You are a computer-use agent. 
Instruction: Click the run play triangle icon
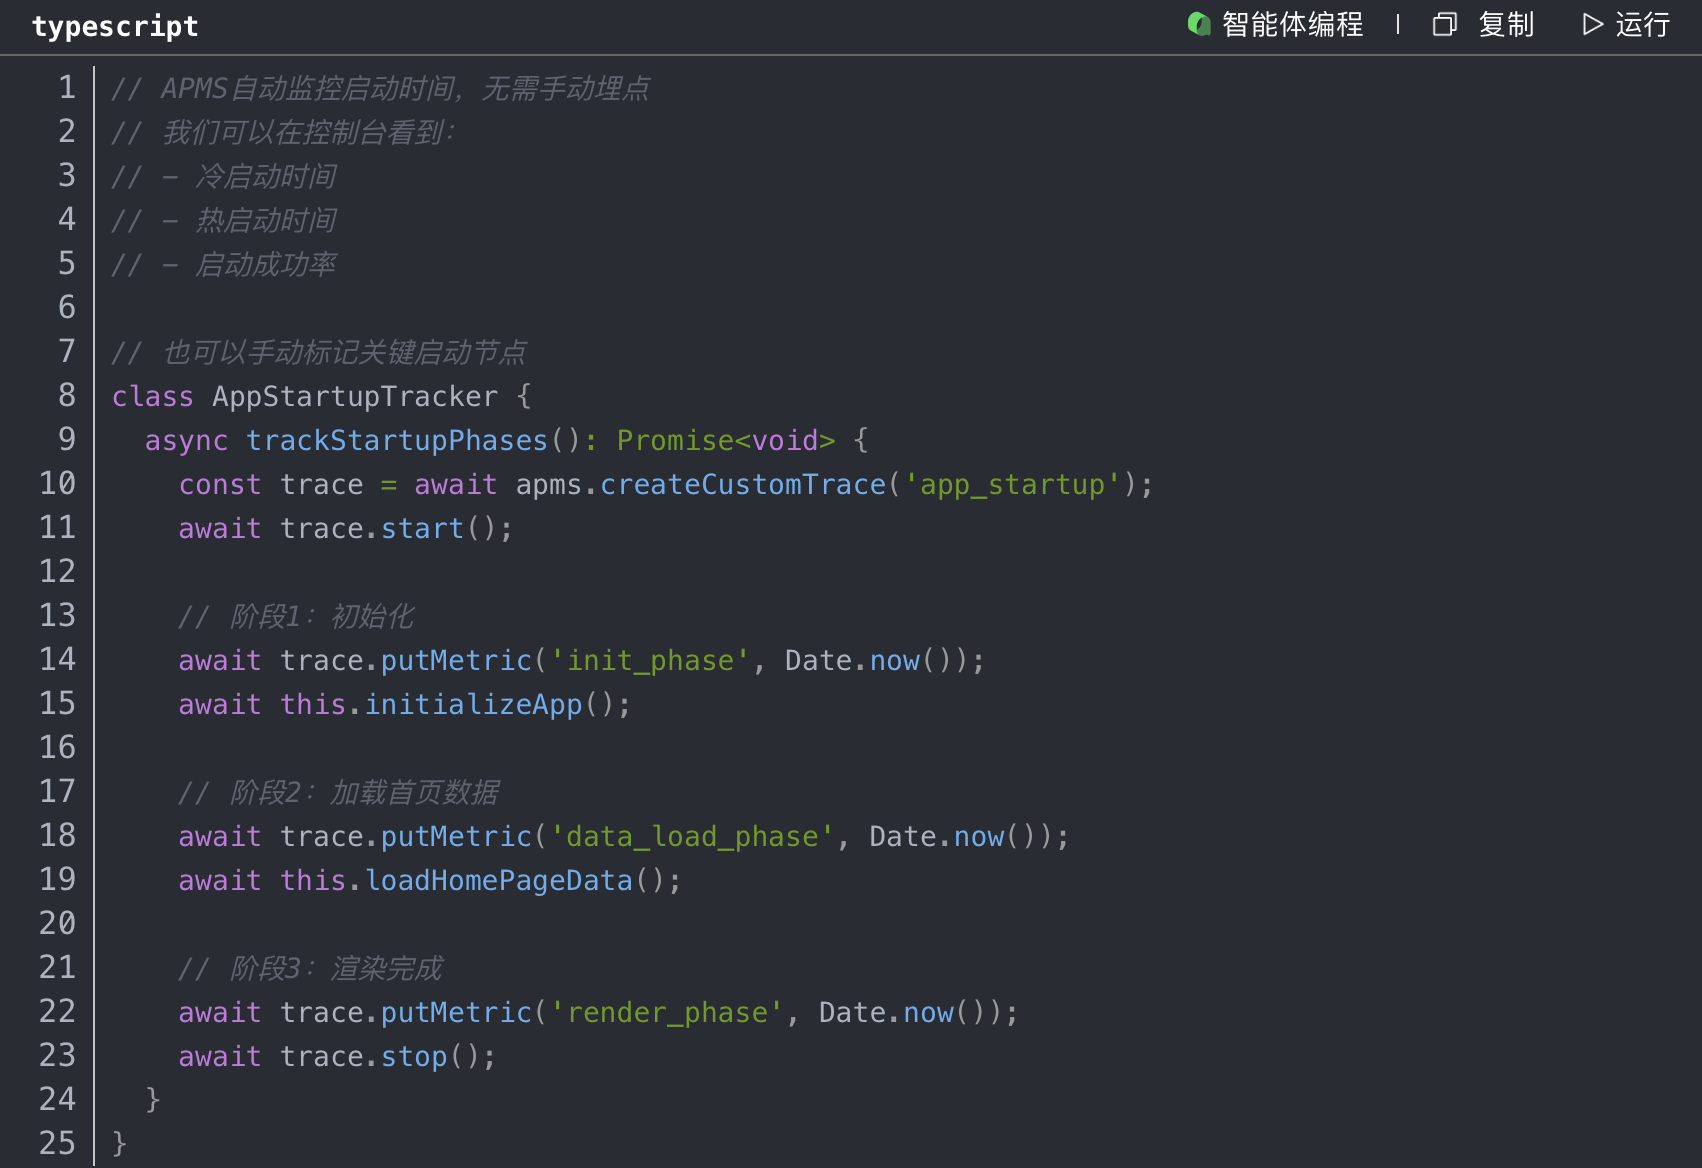(x=1592, y=24)
